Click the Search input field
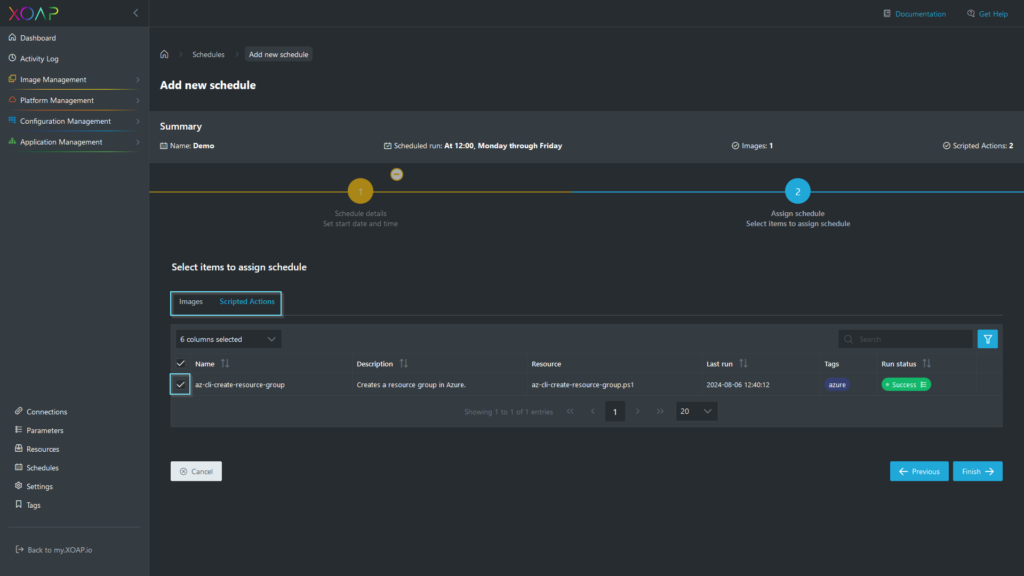 point(906,339)
